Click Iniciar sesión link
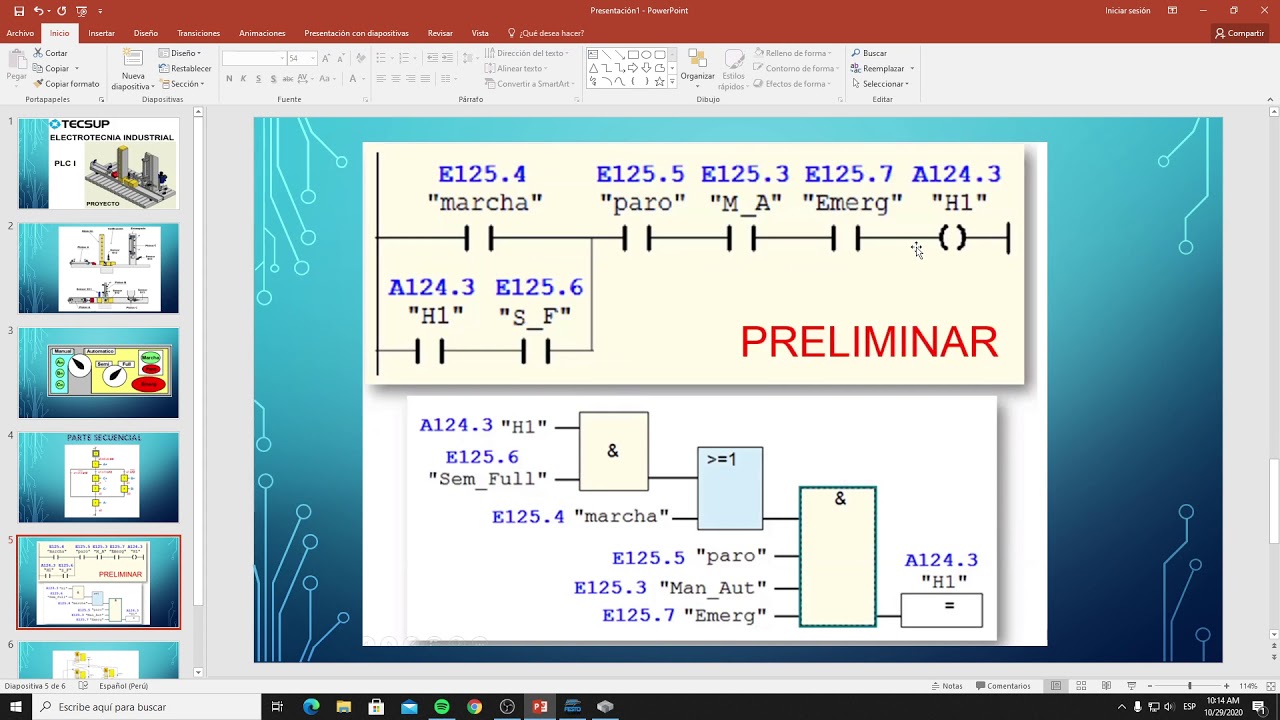Image resolution: width=1280 pixels, height=720 pixels. point(1127,10)
